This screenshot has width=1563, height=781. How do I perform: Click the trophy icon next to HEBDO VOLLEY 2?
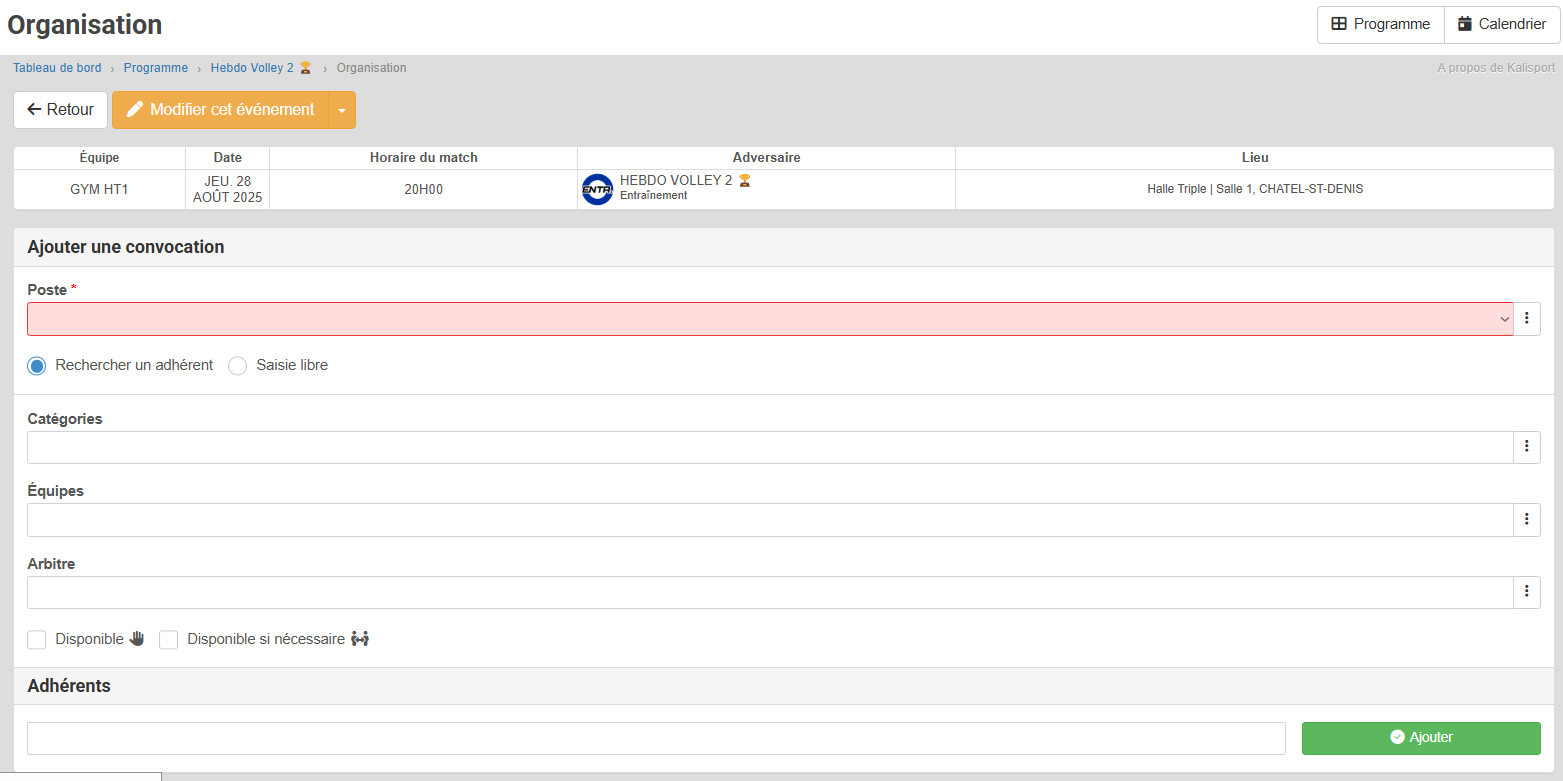pyautogui.click(x=744, y=181)
